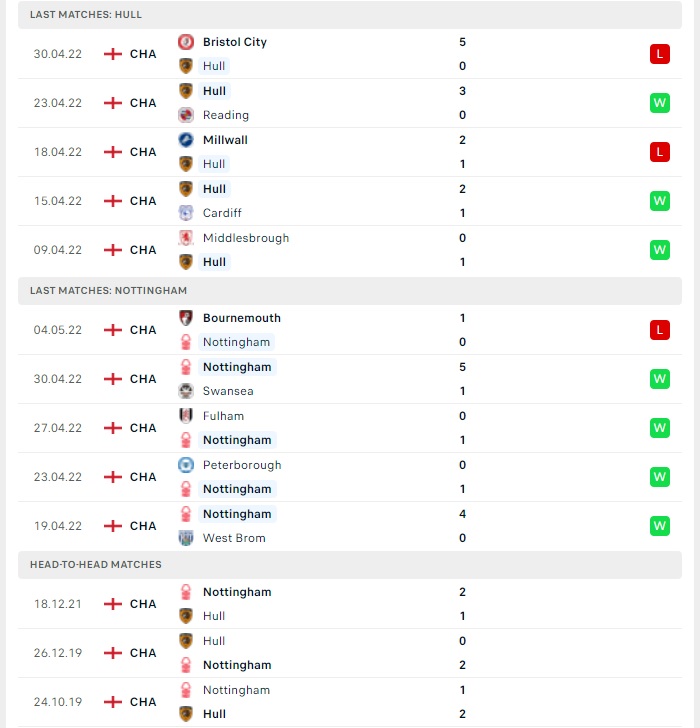Click the Cardiff club crest
The width and height of the screenshot is (700, 728).
(186, 213)
